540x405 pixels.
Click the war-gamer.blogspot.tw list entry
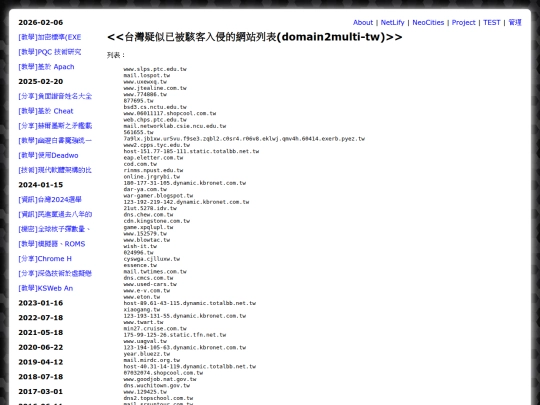click(x=158, y=196)
